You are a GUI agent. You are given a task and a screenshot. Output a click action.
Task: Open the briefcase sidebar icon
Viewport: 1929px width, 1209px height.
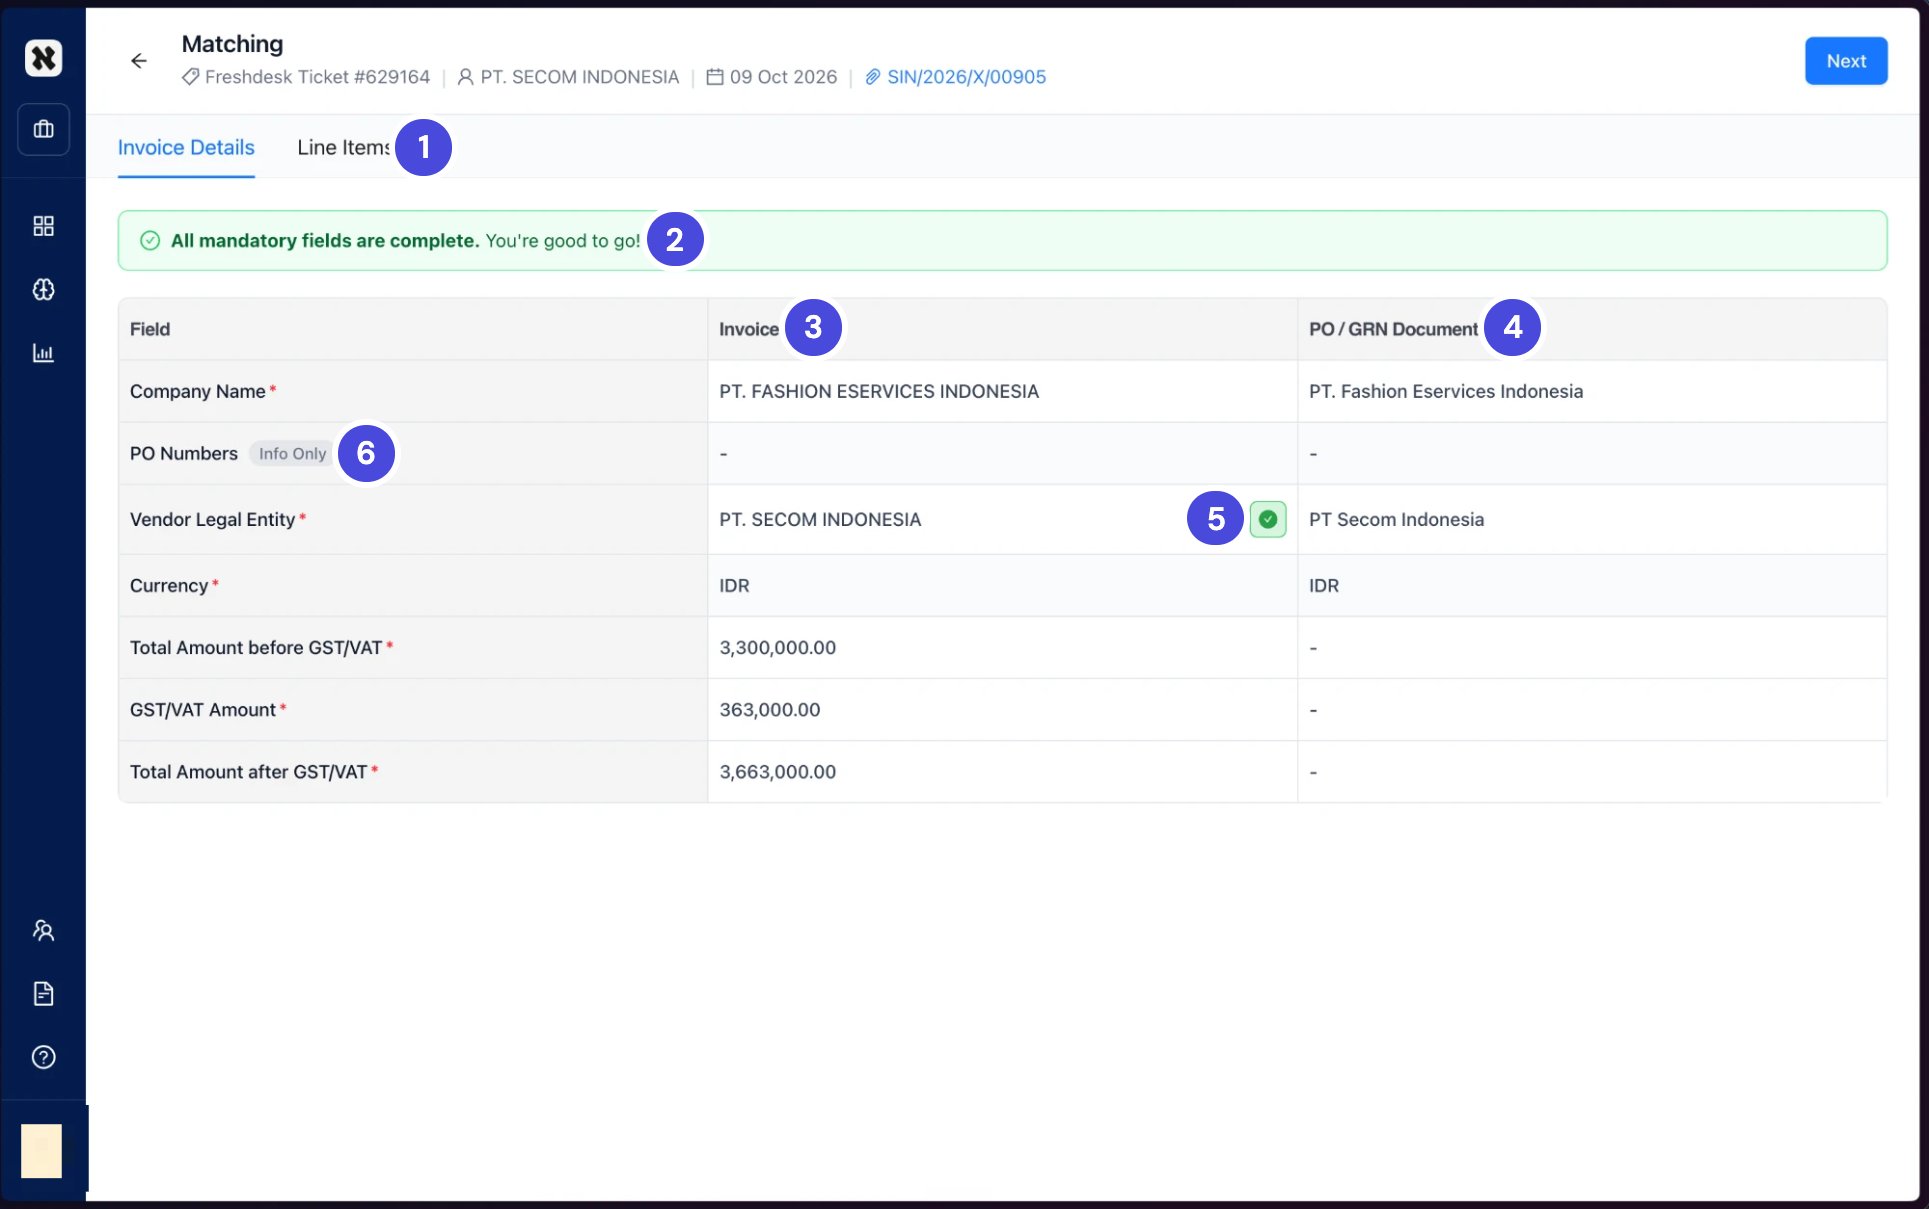point(43,129)
